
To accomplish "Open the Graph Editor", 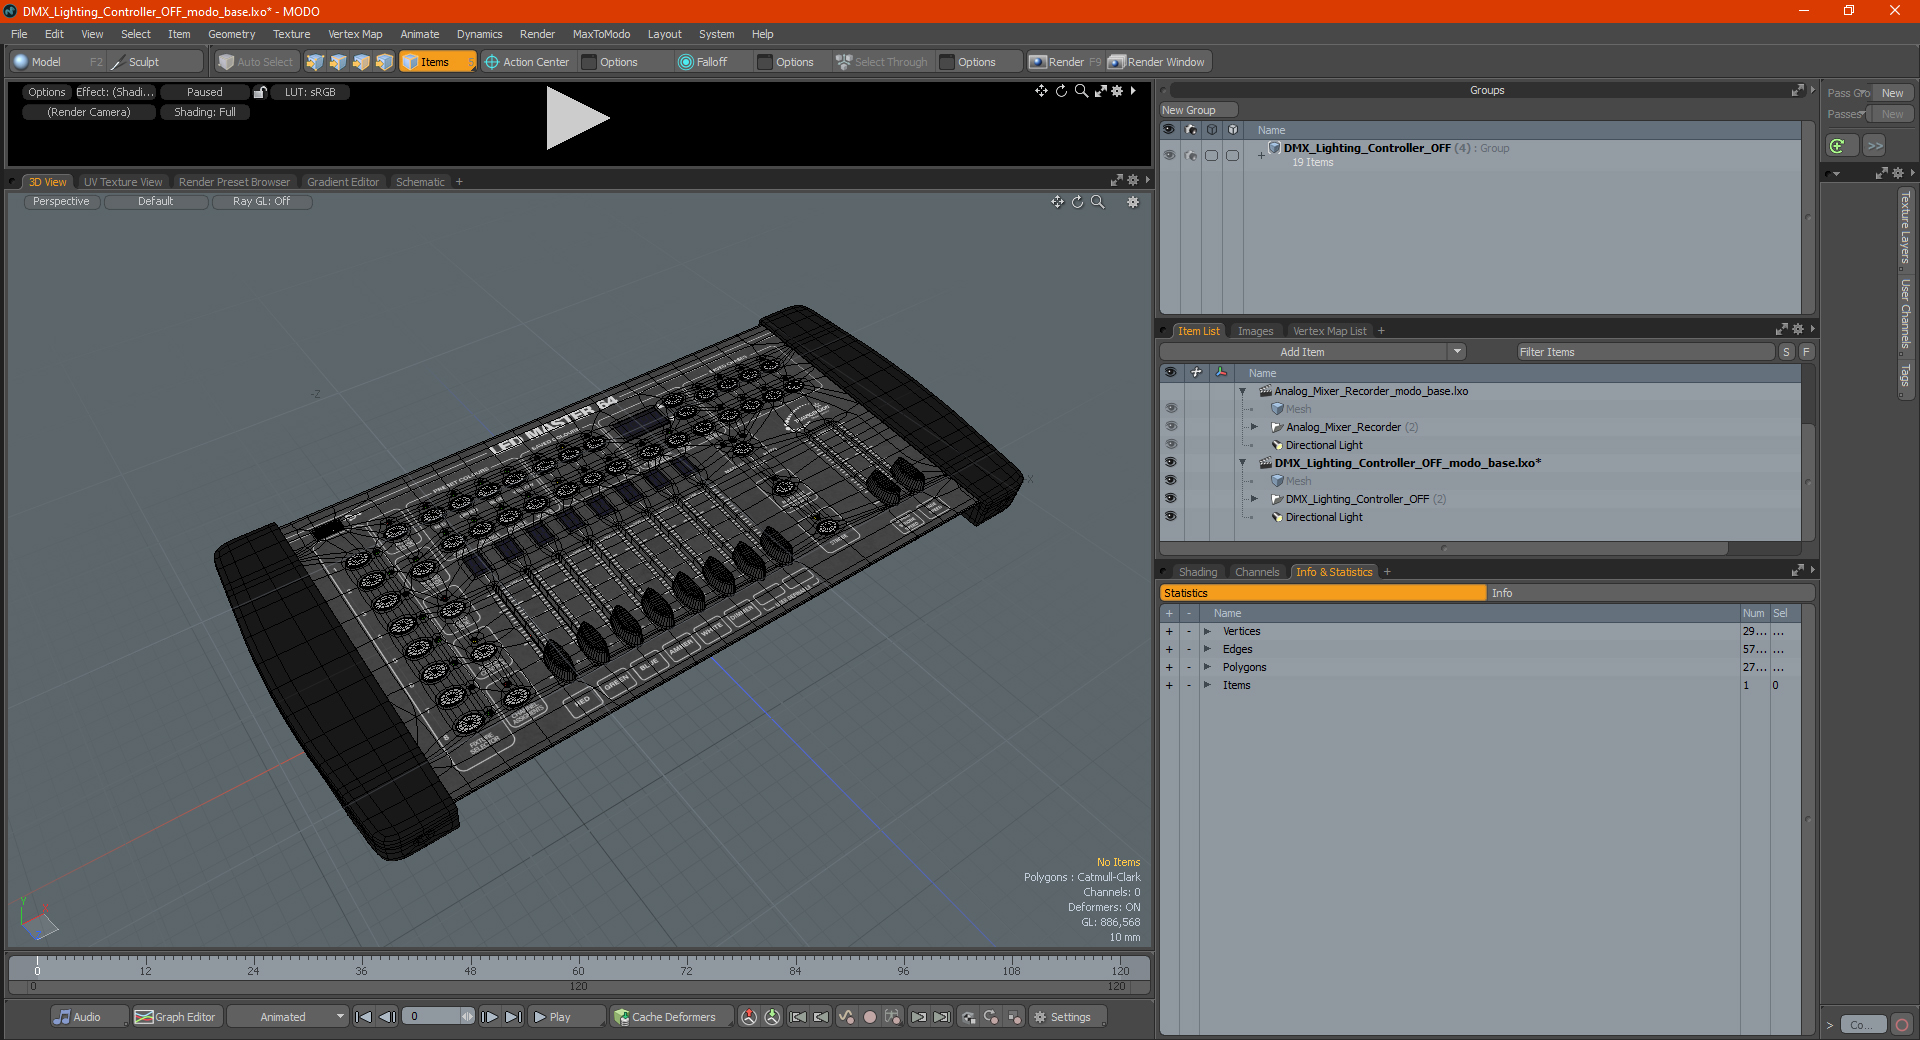I will 175,1017.
